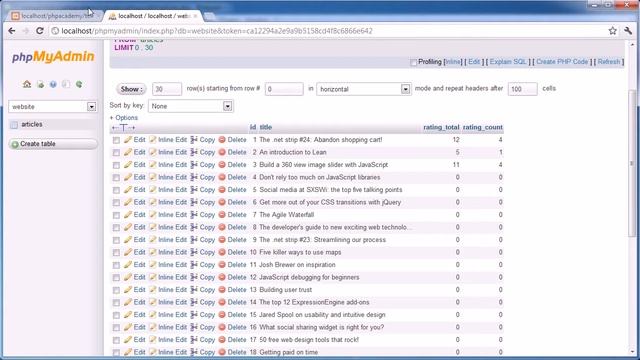Bookmark this page with the star icon
The height and width of the screenshot is (360, 640).
pos(612,31)
